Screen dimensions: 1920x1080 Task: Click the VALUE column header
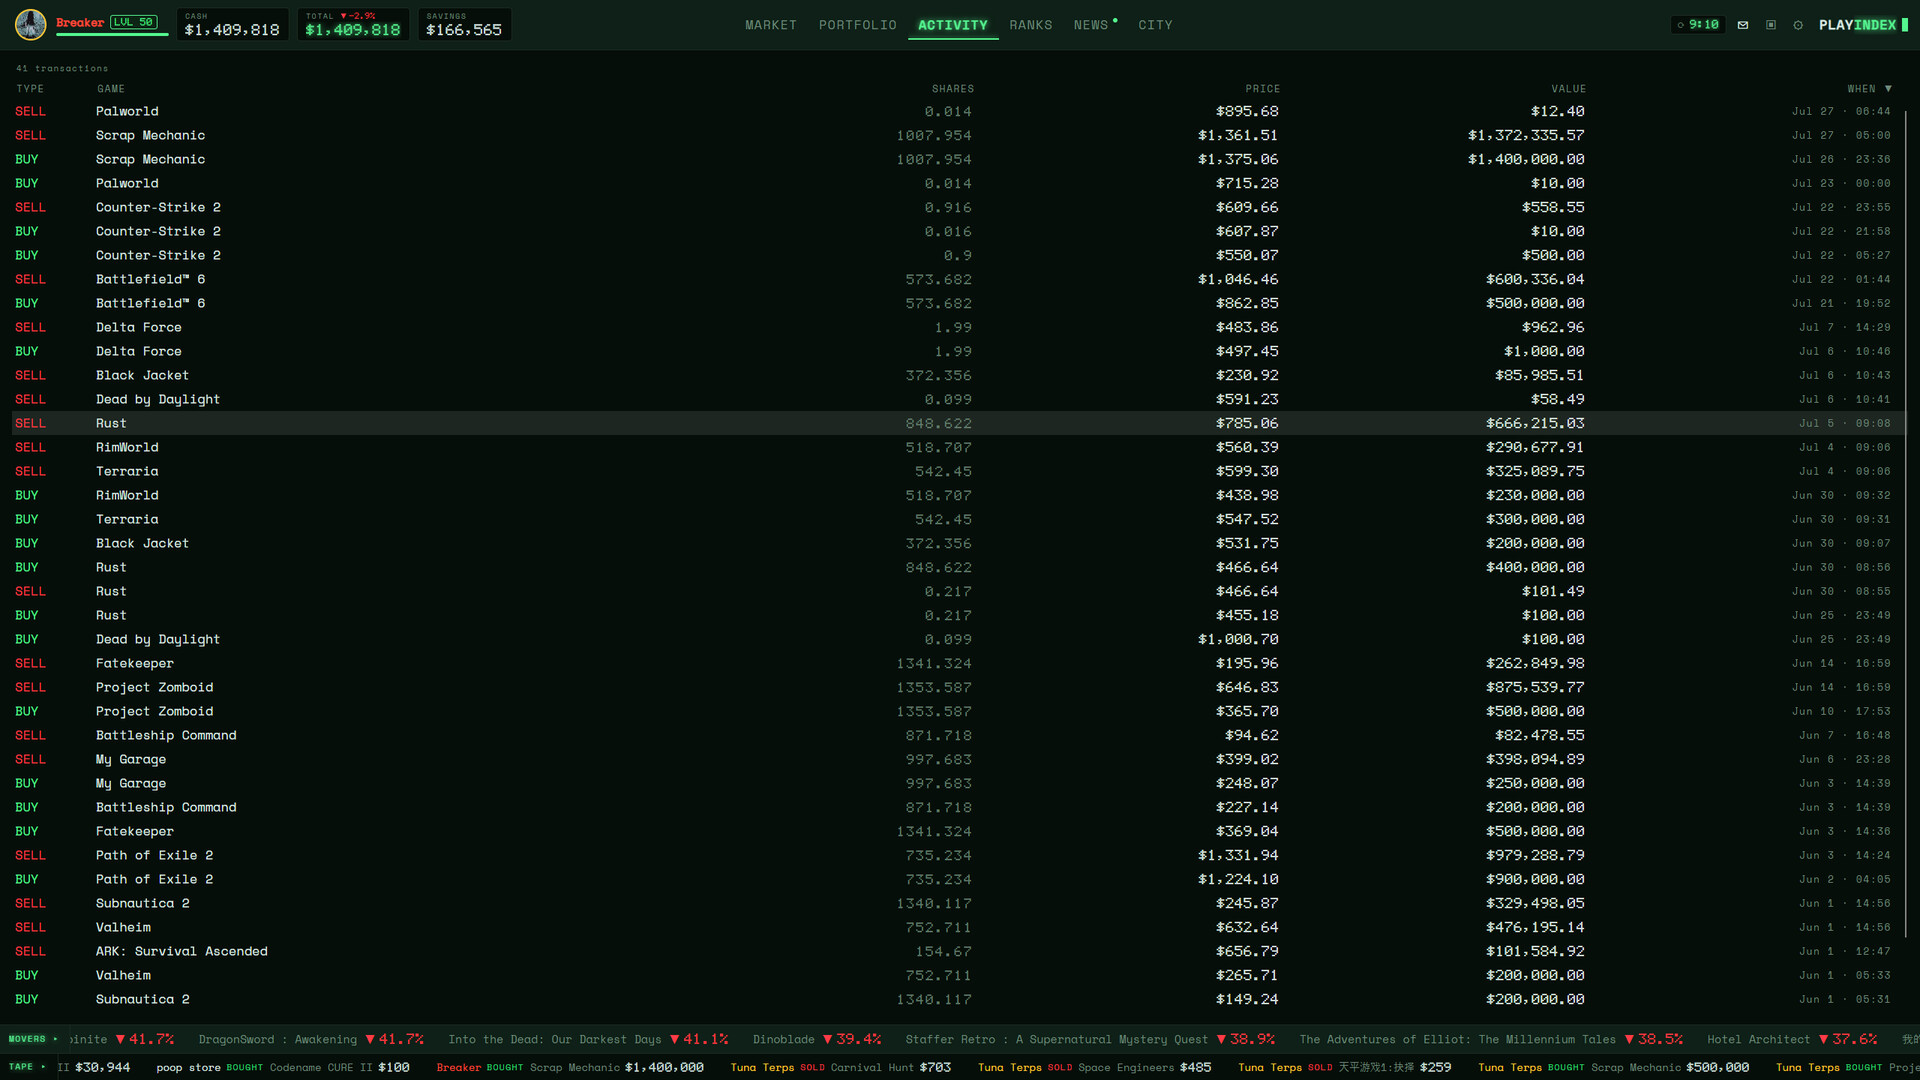pos(1568,89)
